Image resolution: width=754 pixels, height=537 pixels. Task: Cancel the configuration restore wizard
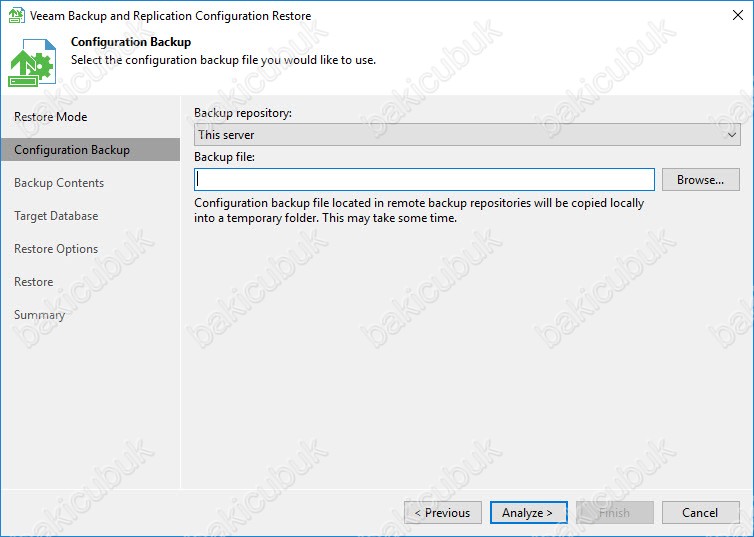(x=701, y=513)
